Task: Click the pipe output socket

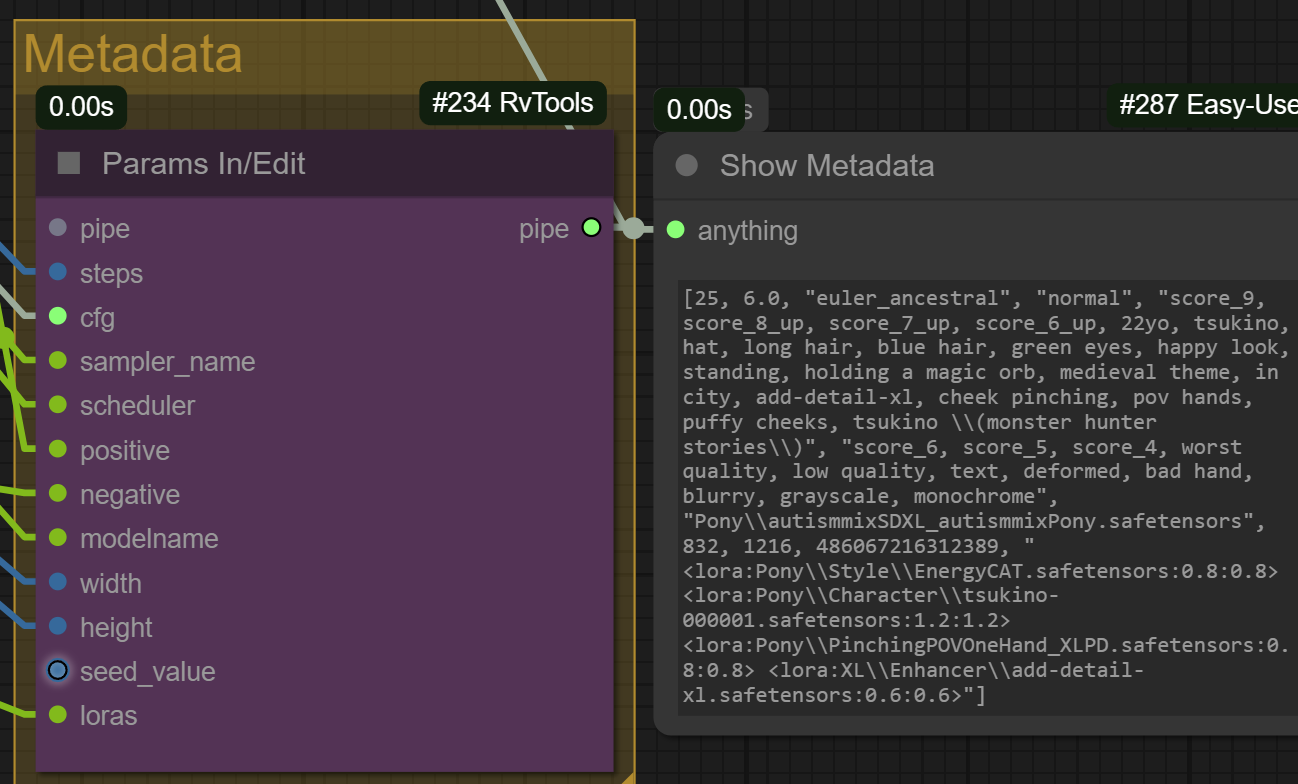Action: [x=591, y=227]
